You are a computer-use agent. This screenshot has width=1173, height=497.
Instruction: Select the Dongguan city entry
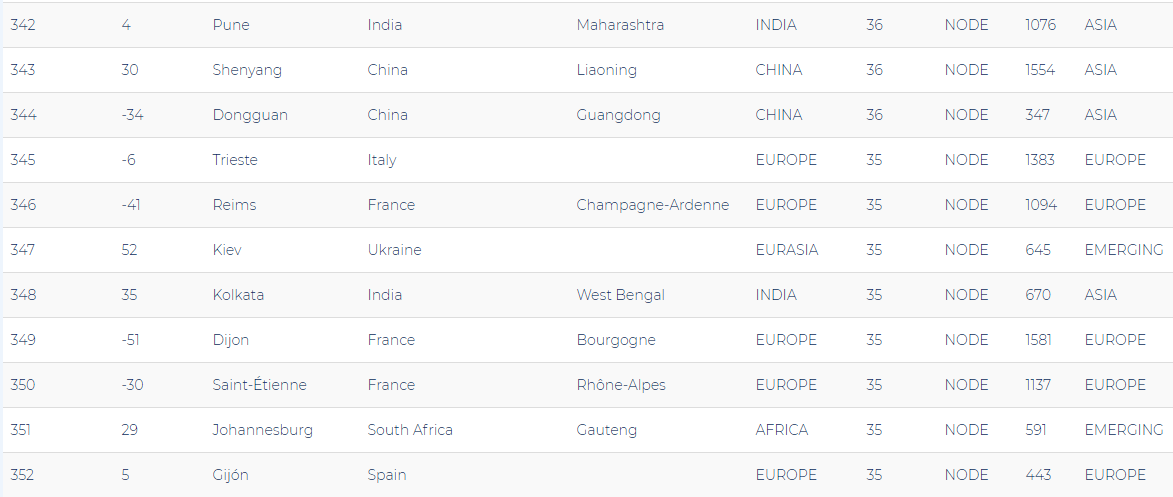coord(250,115)
